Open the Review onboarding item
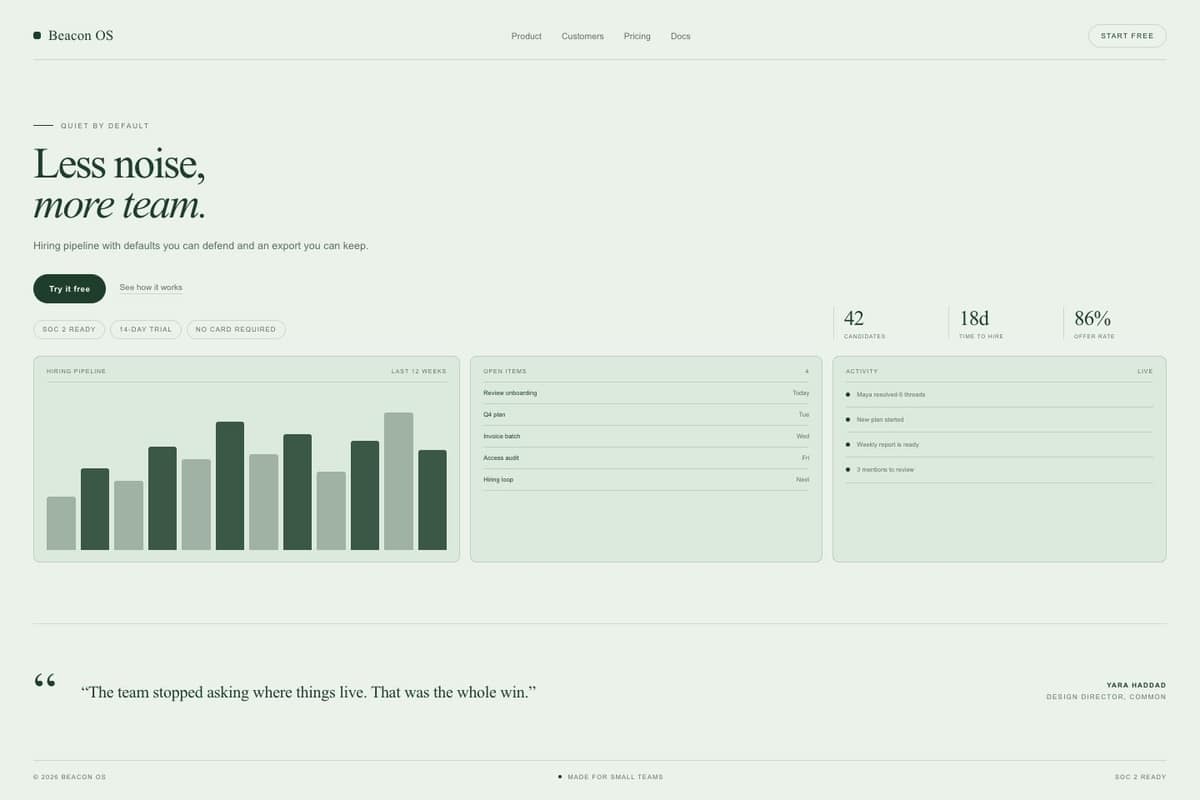The width and height of the screenshot is (1200, 800). point(646,393)
